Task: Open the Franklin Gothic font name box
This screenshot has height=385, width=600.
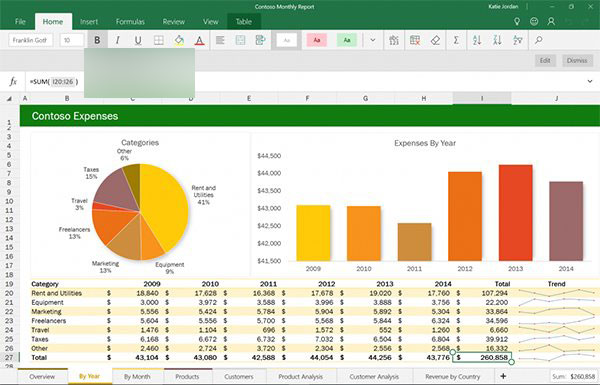Action: 30,40
